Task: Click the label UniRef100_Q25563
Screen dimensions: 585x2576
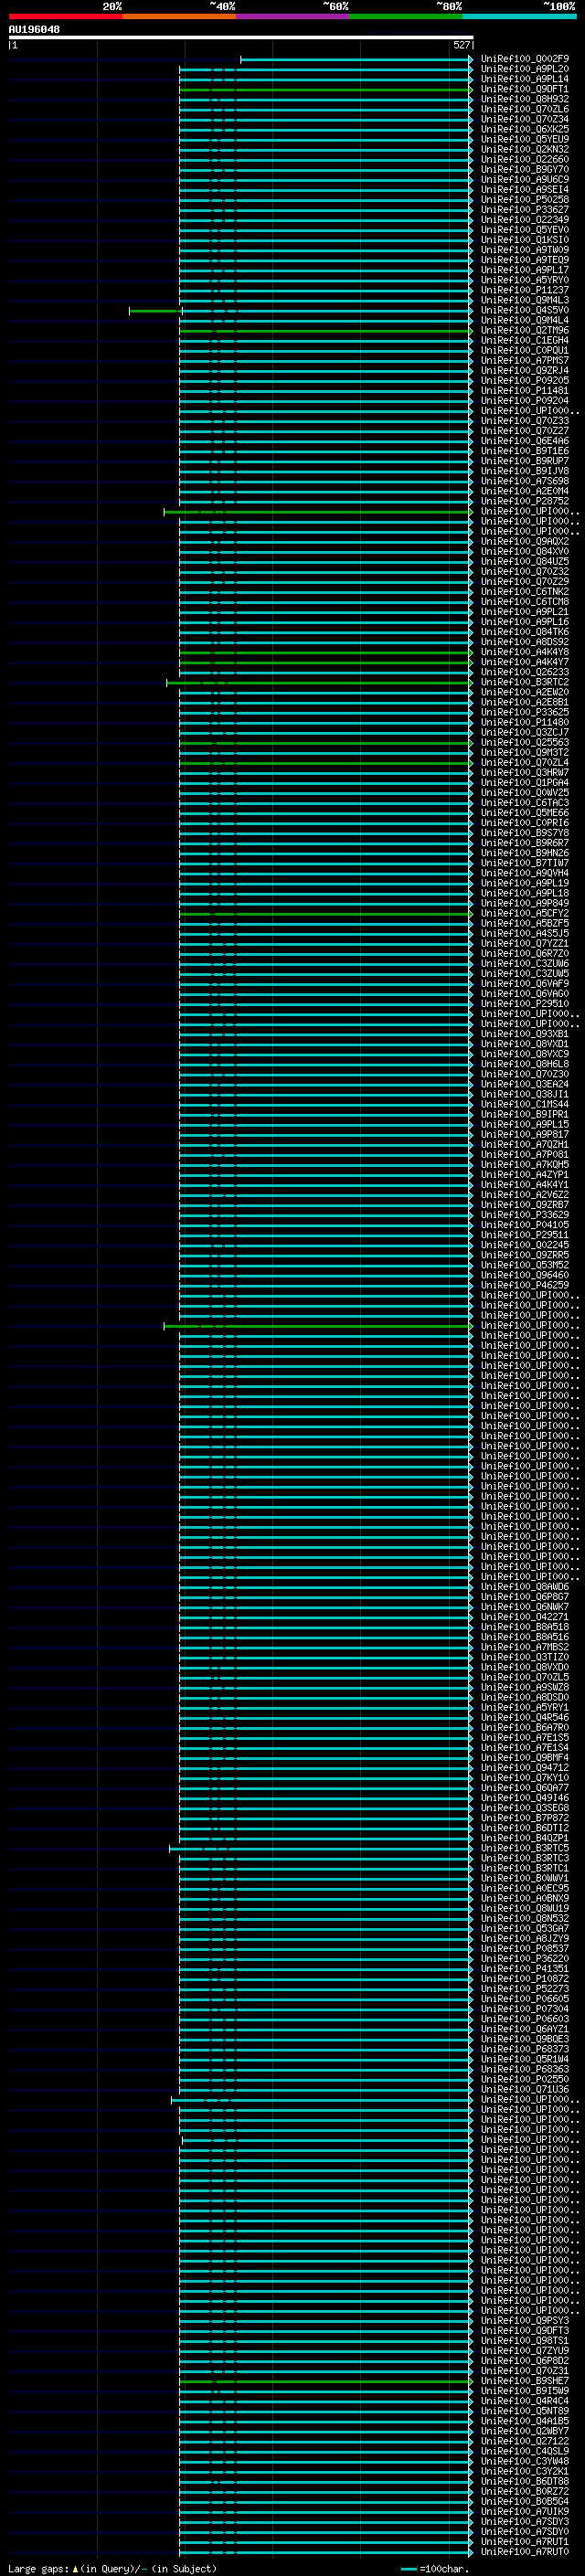Action: 524,742
